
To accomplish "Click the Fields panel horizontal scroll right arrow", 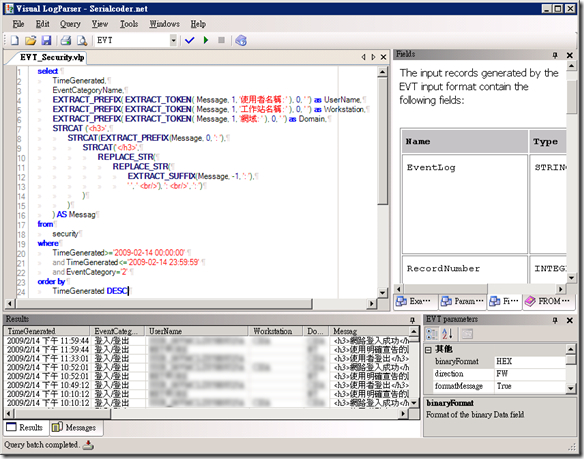I will 561,289.
